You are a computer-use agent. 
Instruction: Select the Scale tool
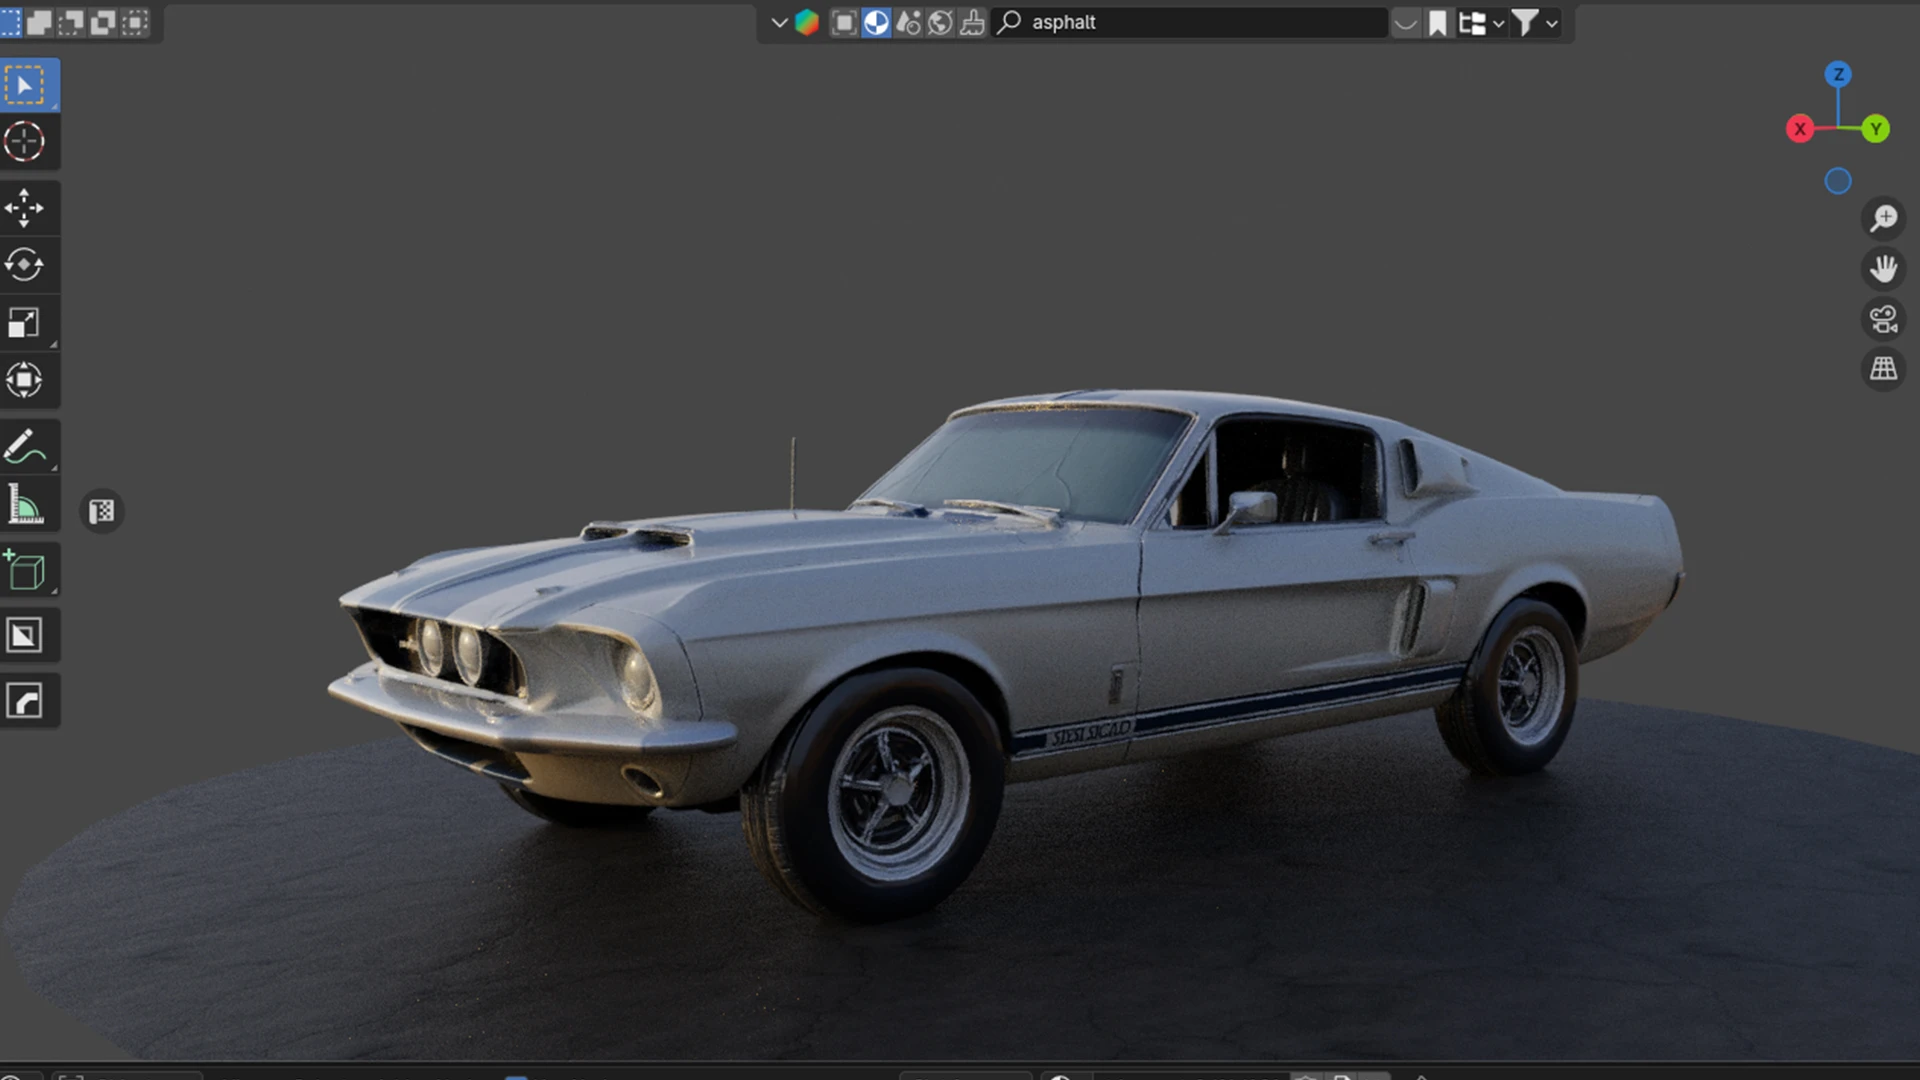[25, 322]
